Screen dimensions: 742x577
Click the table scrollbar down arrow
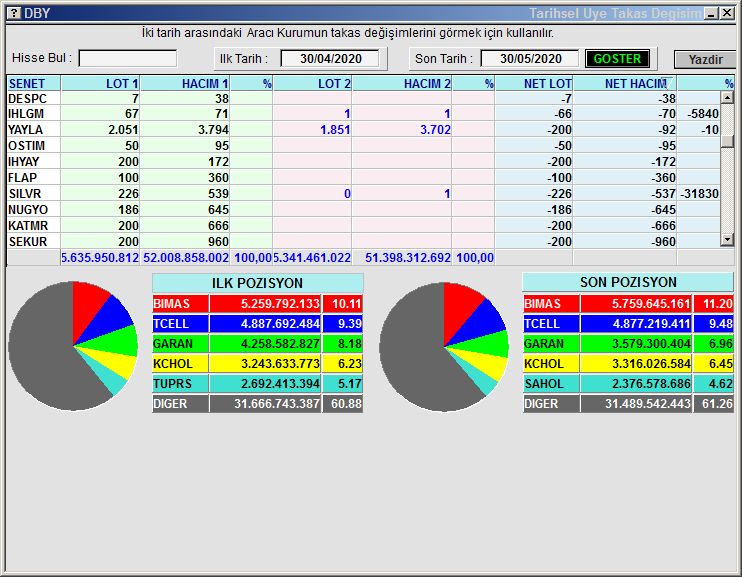point(727,240)
